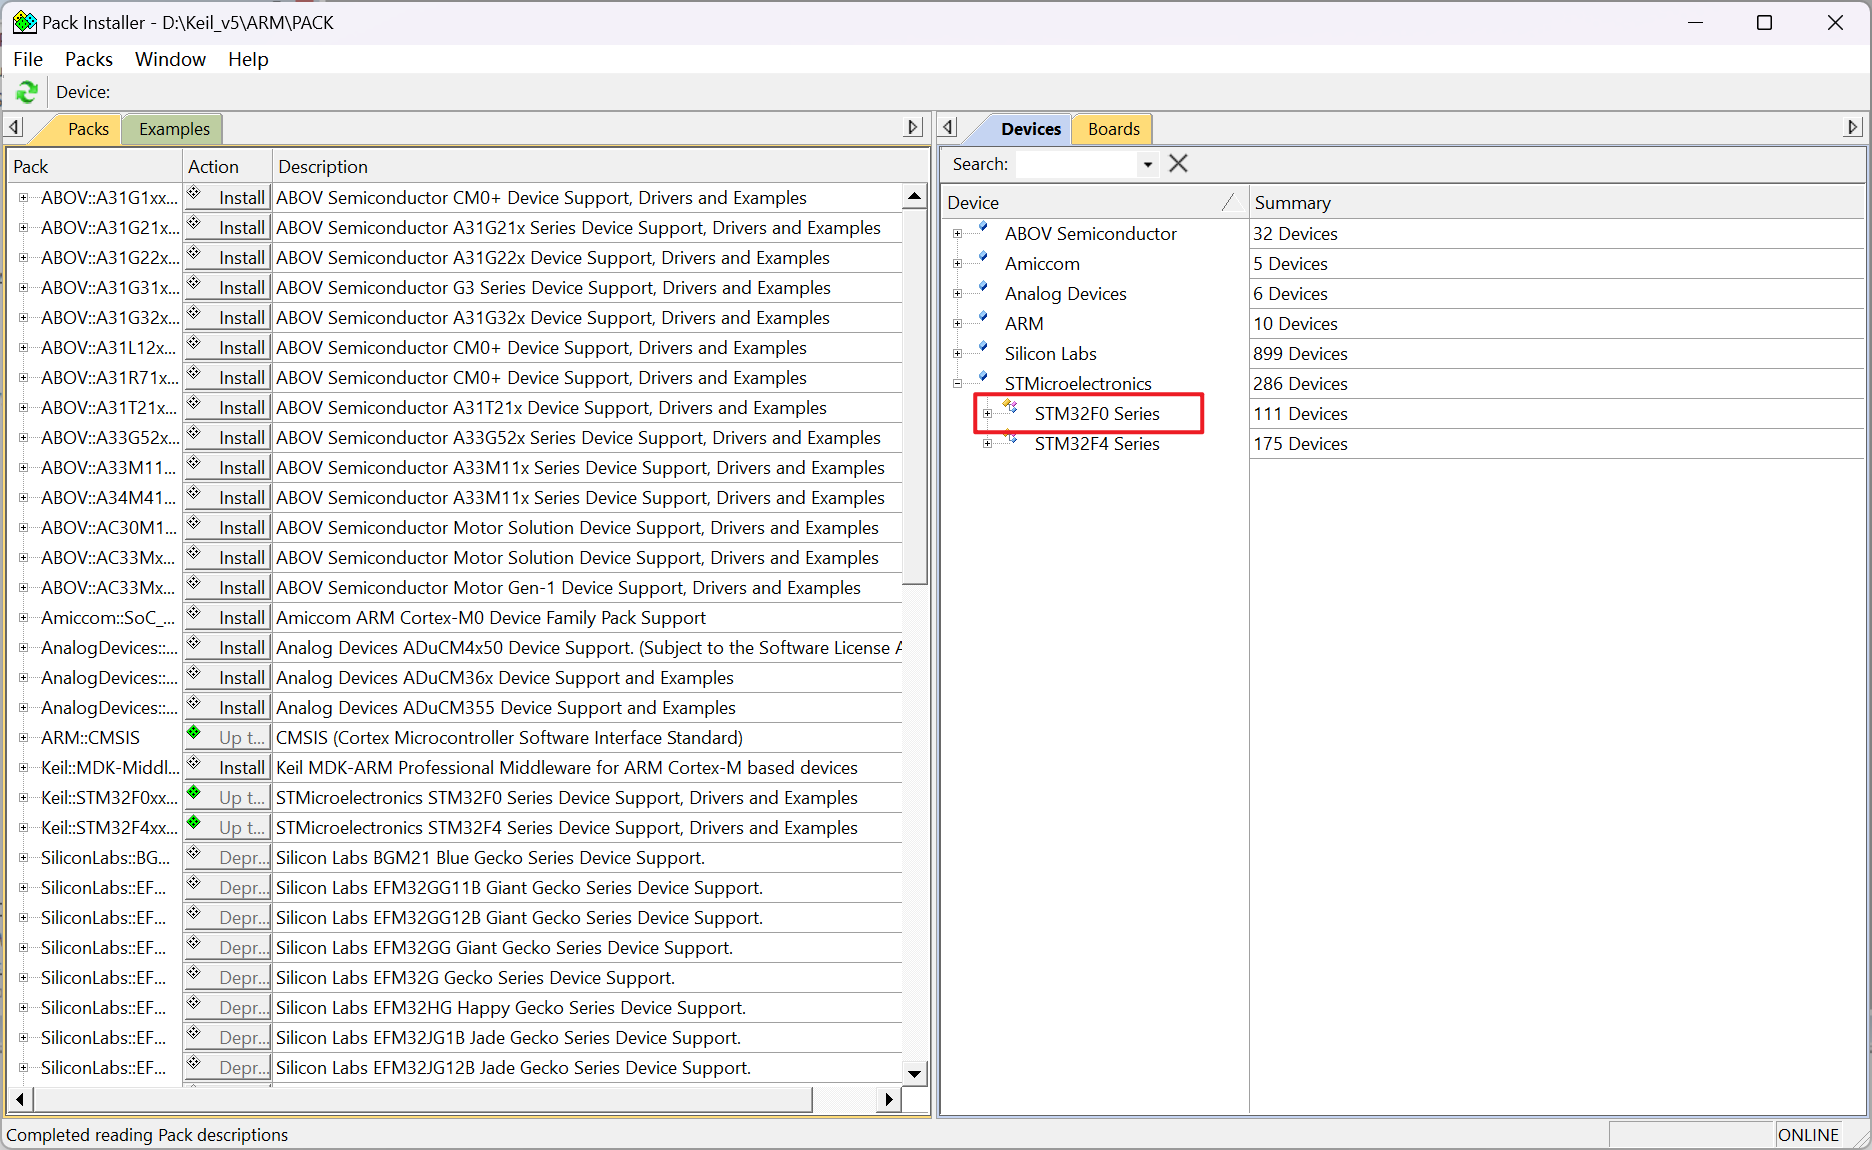Screen dimensions: 1872x1150
Task: Expand the Amiccom device node
Action: pyautogui.click(x=957, y=264)
